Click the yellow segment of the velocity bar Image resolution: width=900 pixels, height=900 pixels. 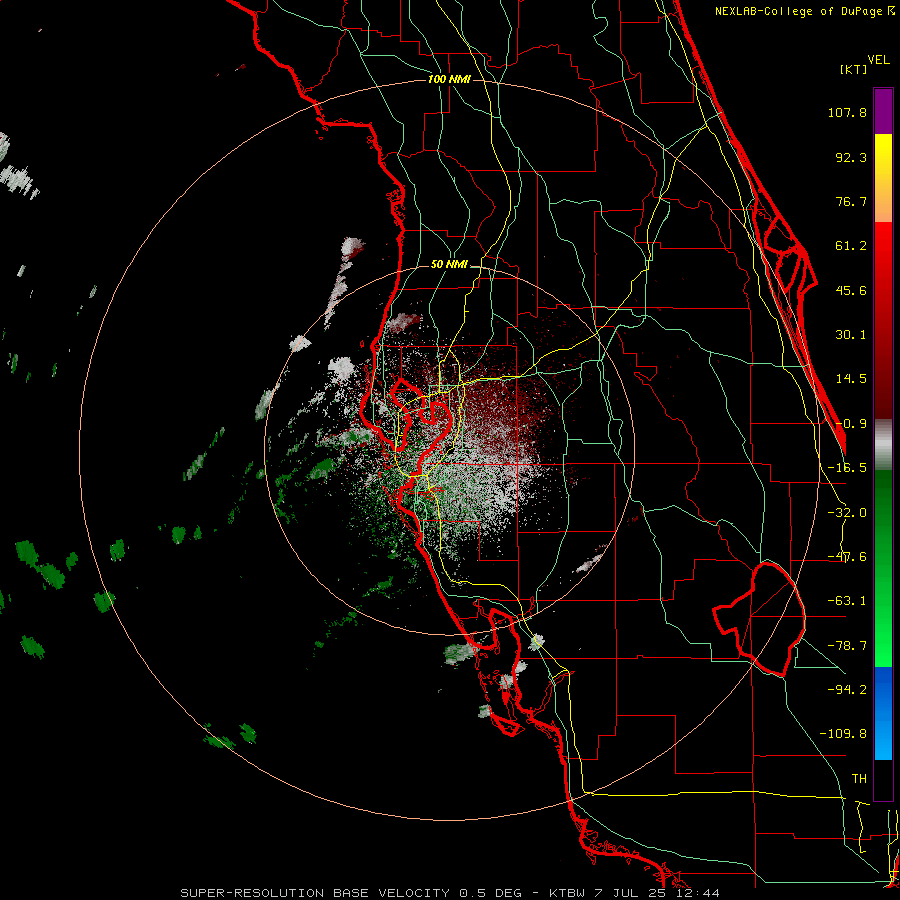tap(883, 178)
